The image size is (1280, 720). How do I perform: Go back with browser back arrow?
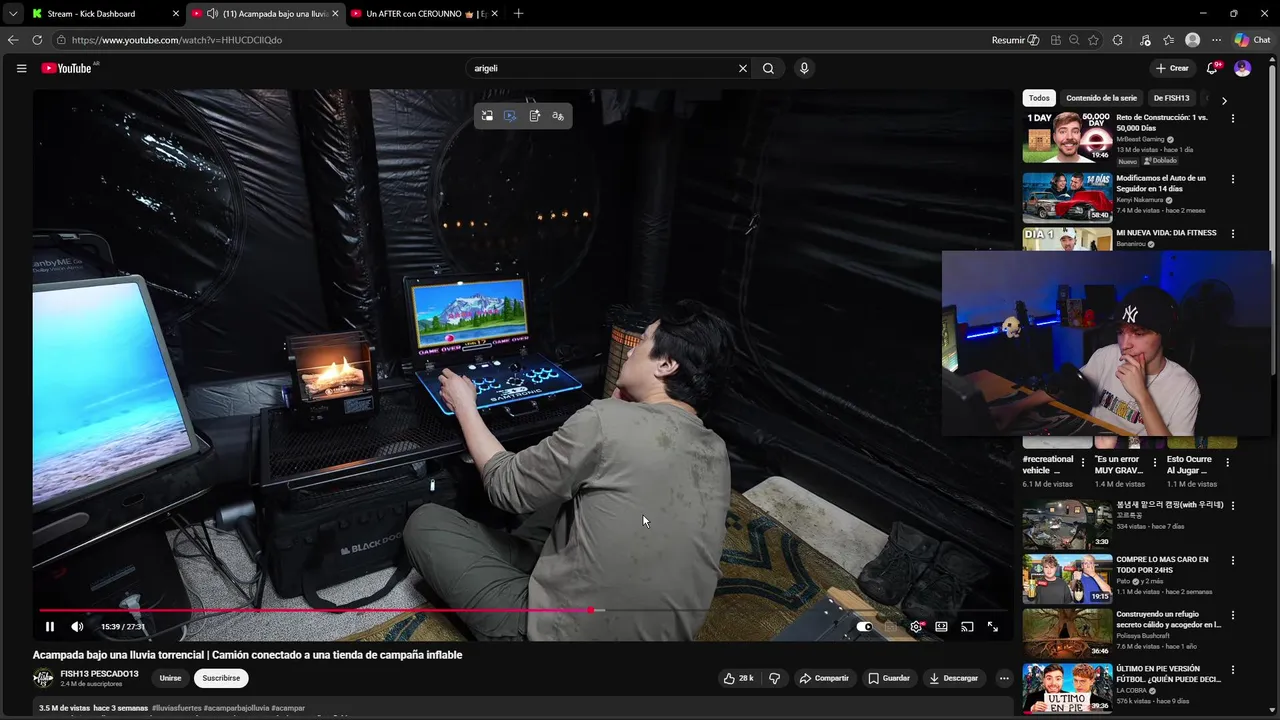(13, 40)
